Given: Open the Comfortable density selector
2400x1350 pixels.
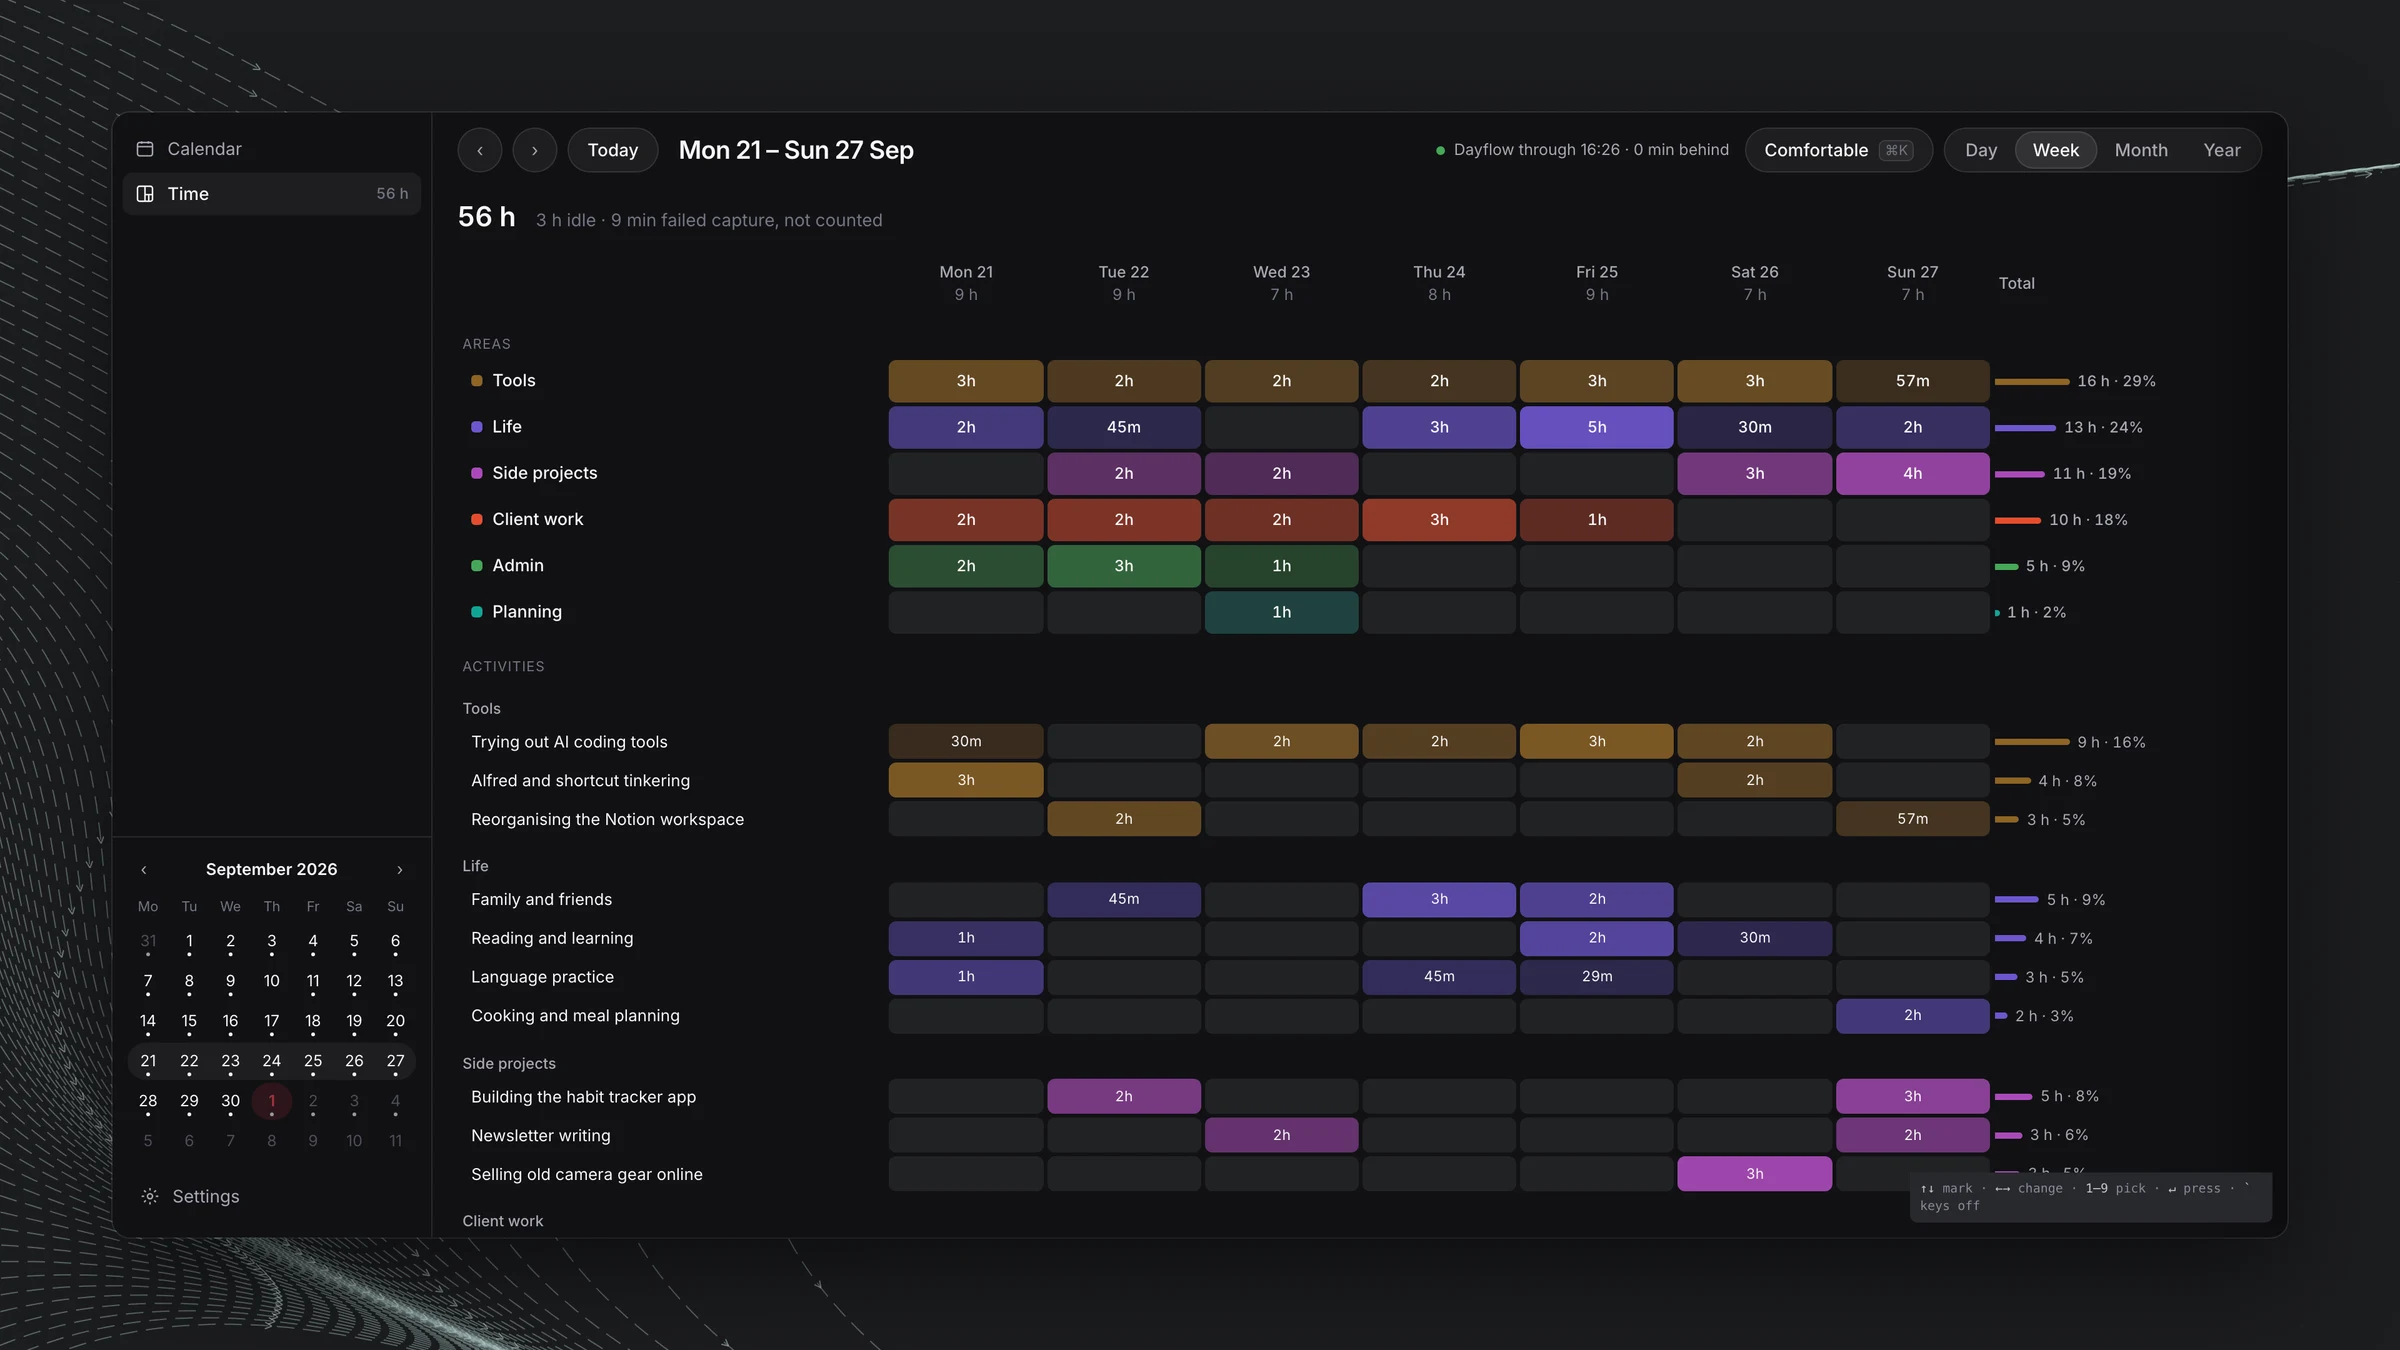Looking at the screenshot, I should (1838, 150).
